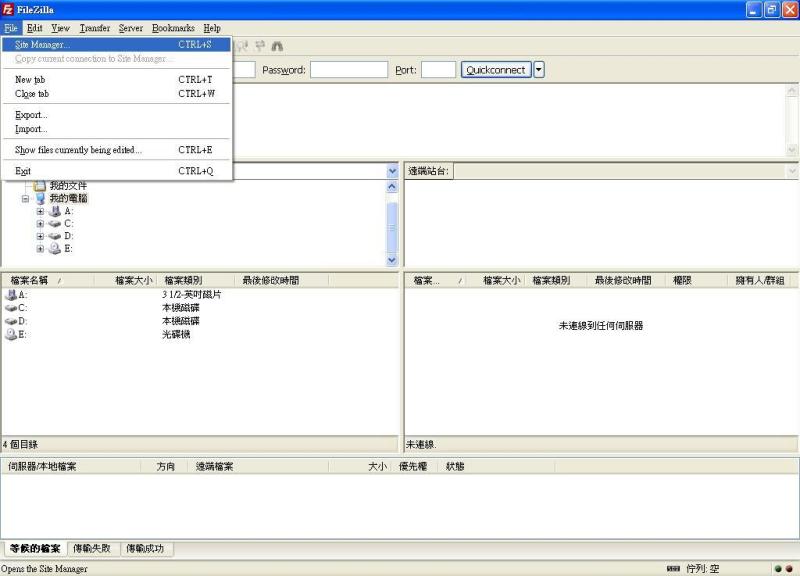Open the Server menu
Viewport: 800px width, 576px height.
131,28
